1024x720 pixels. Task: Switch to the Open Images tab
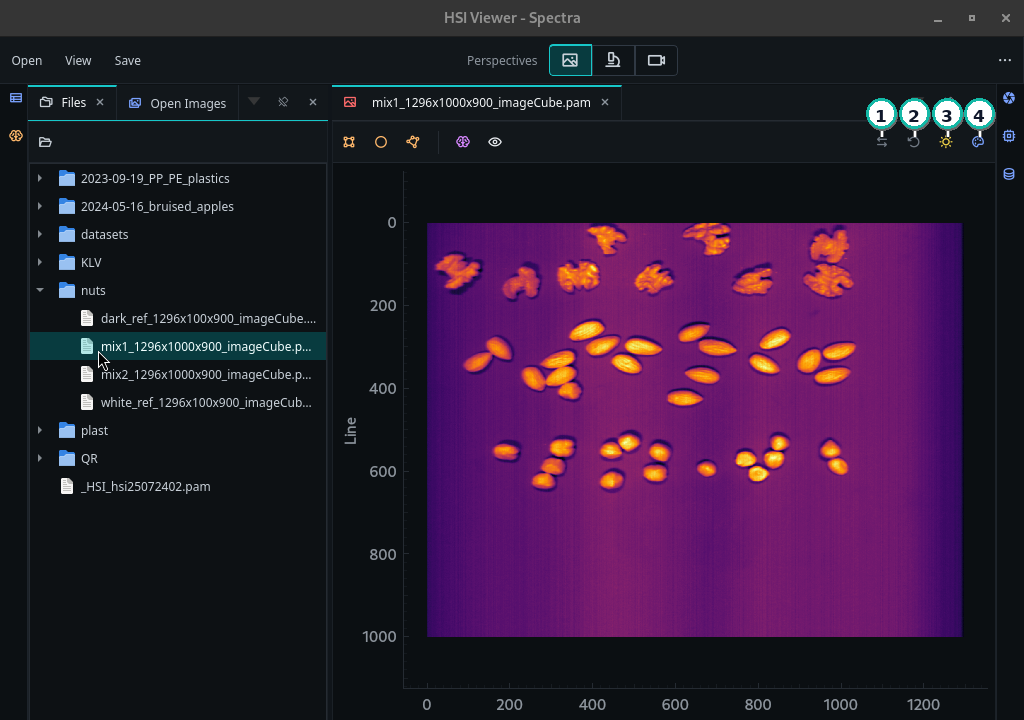(178, 103)
